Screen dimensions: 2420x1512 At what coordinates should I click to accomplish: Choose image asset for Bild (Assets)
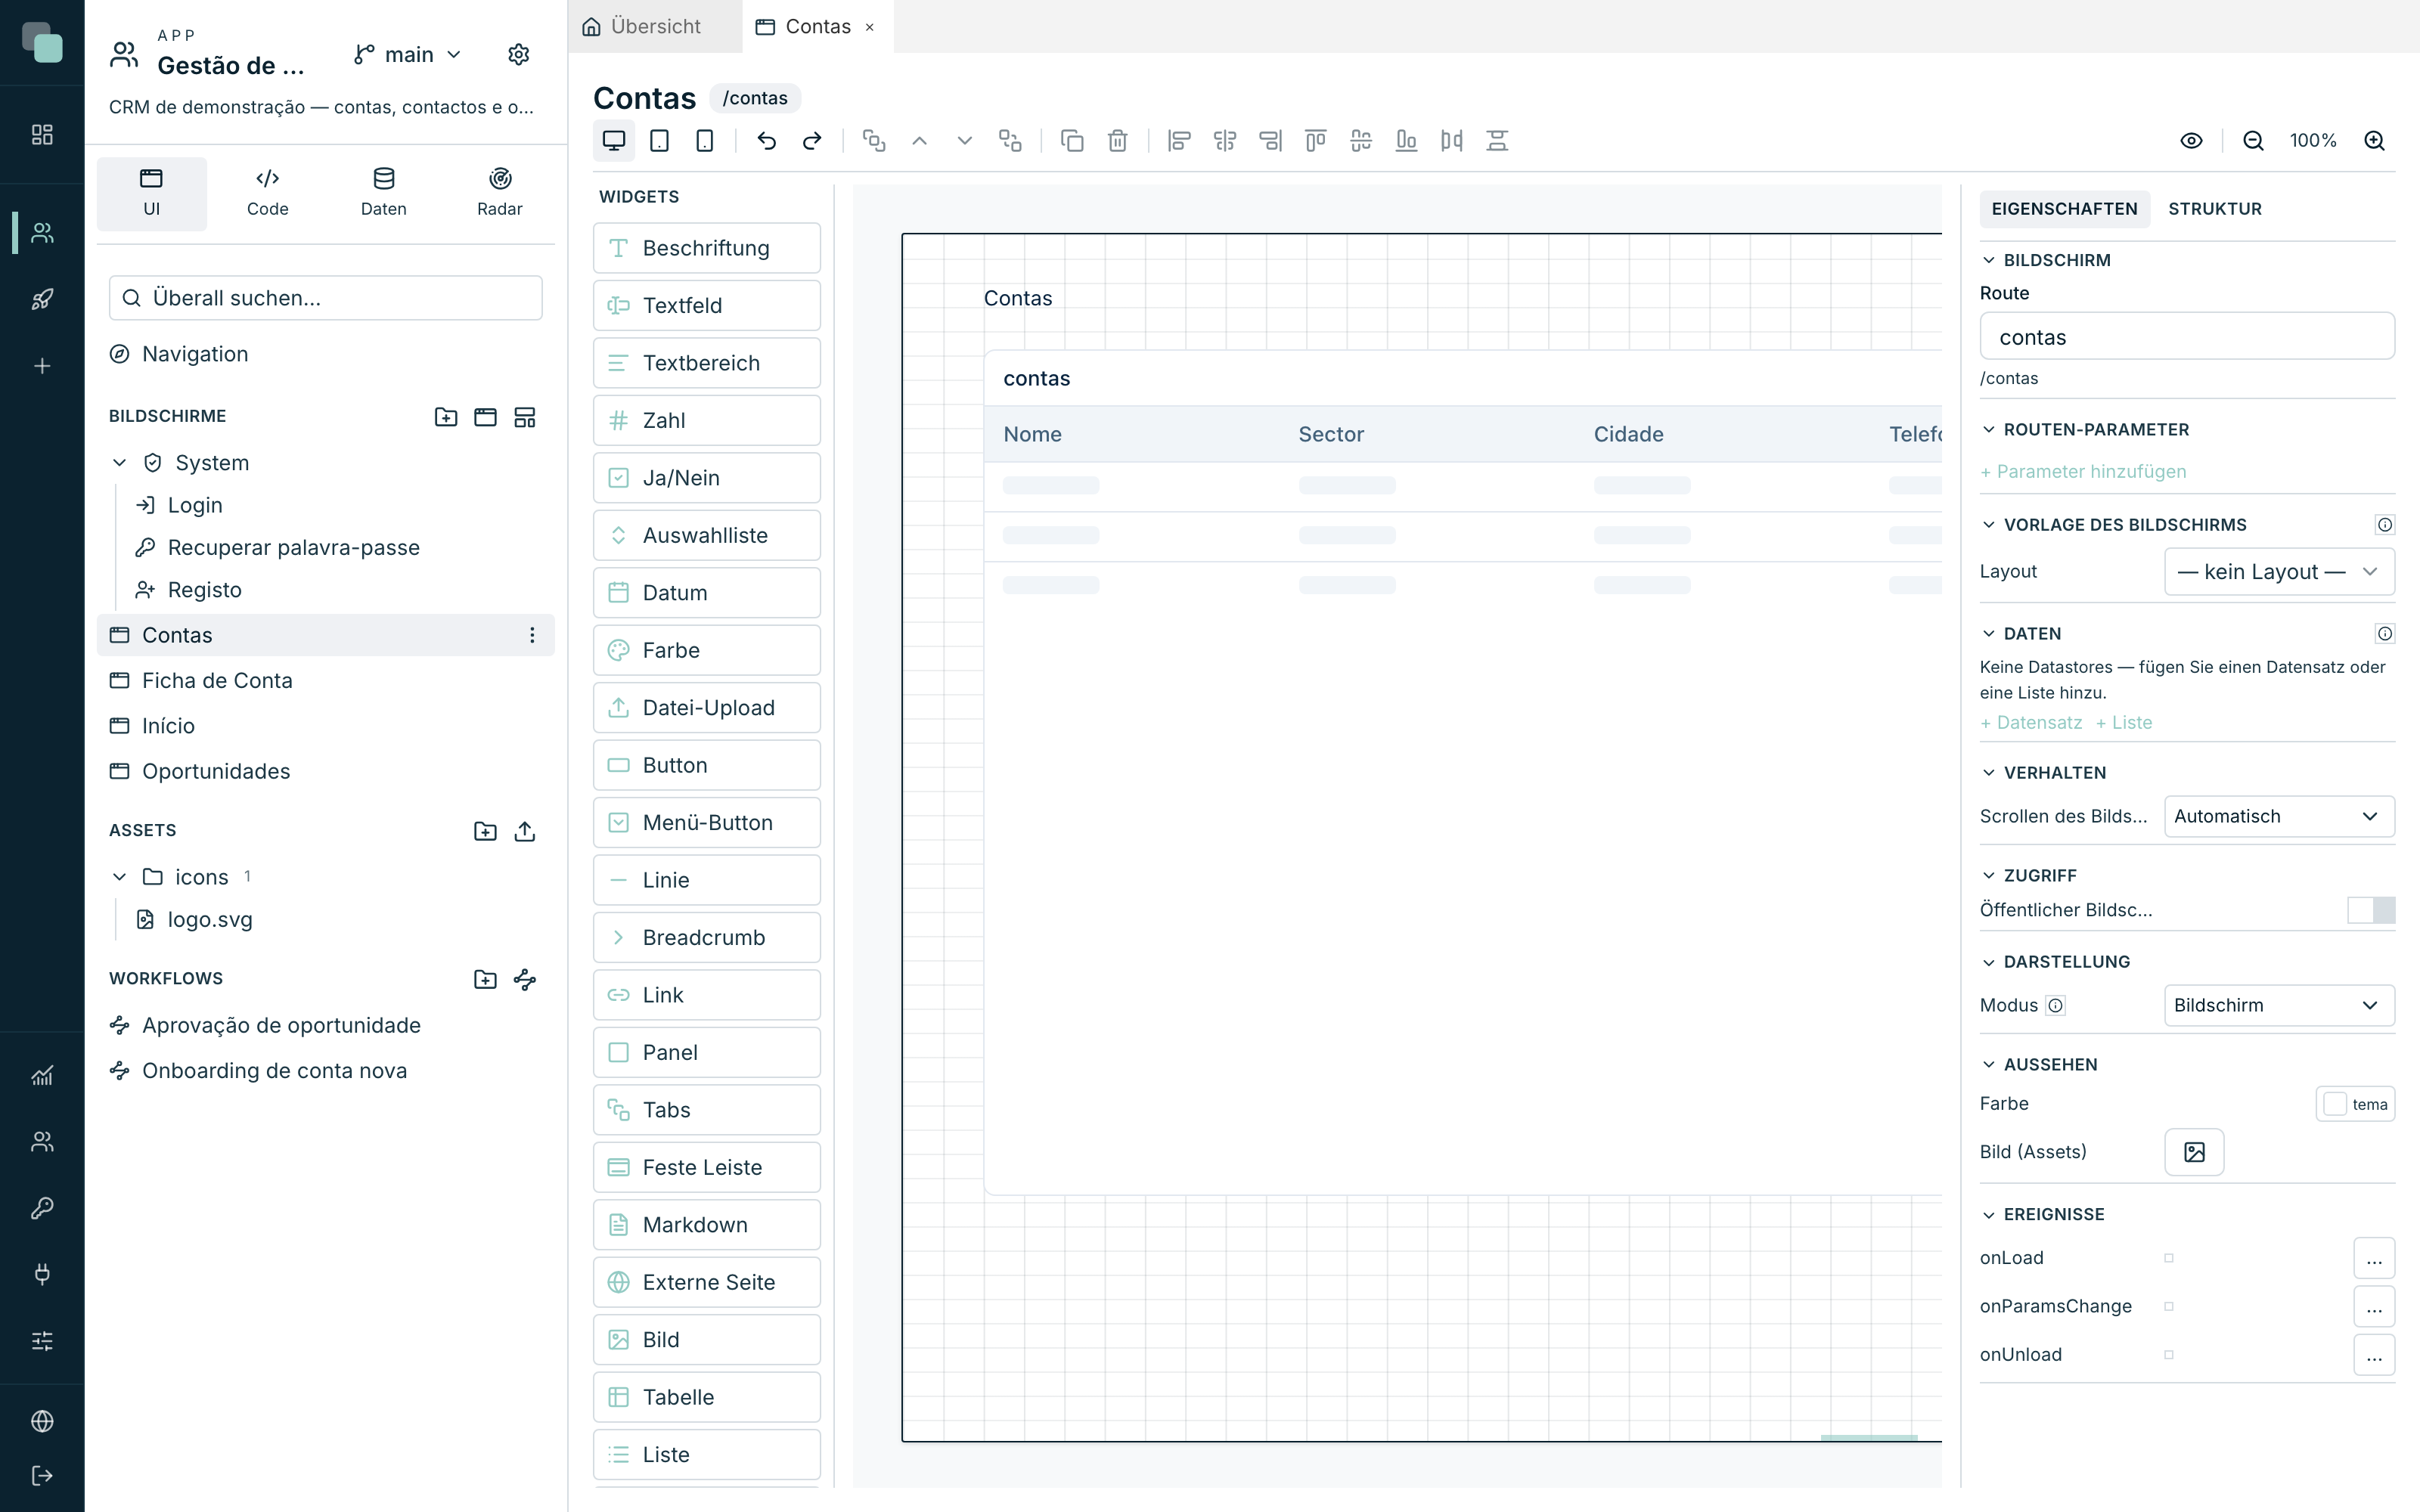[x=2194, y=1152]
